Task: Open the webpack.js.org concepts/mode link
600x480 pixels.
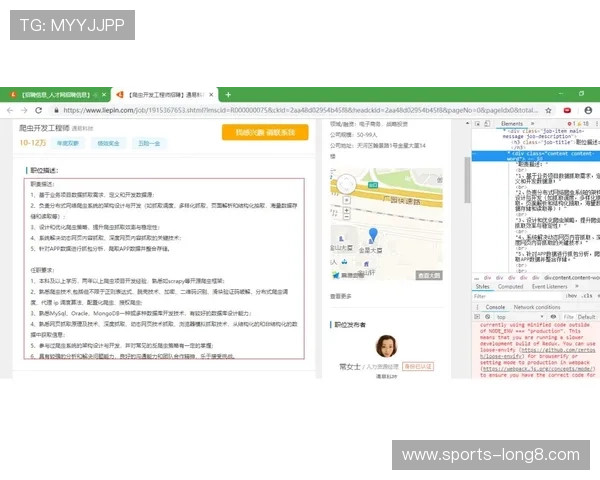Action: 538,369
